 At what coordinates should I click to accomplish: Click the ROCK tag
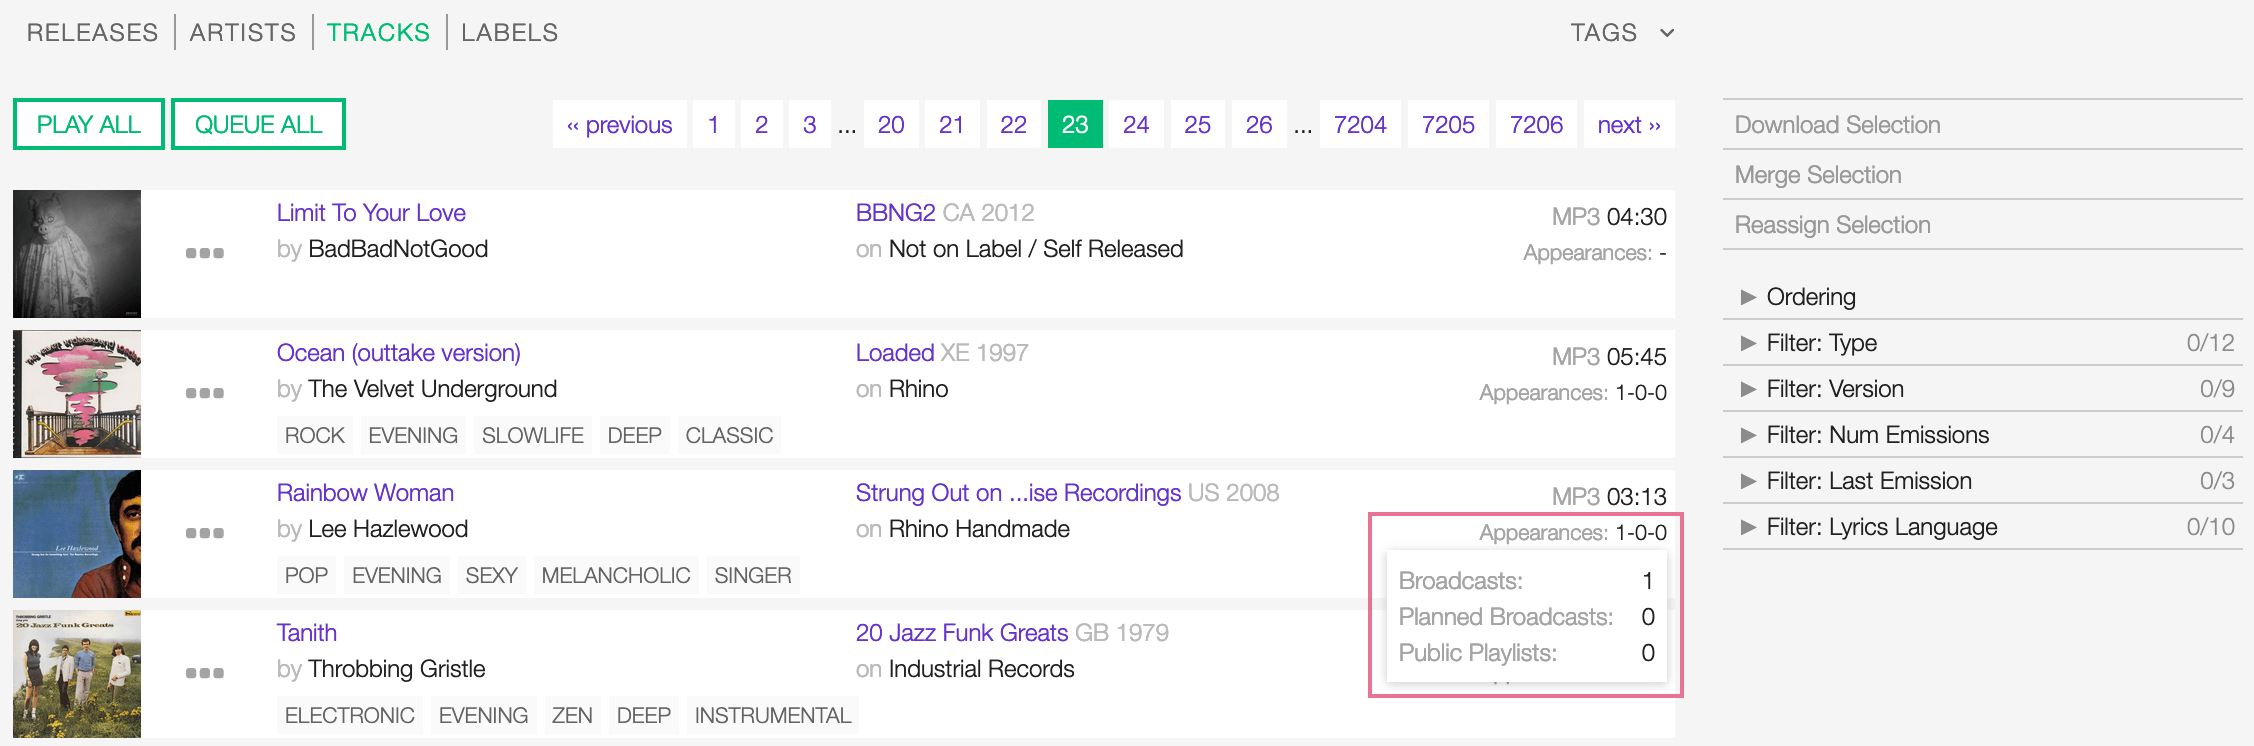tap(314, 436)
